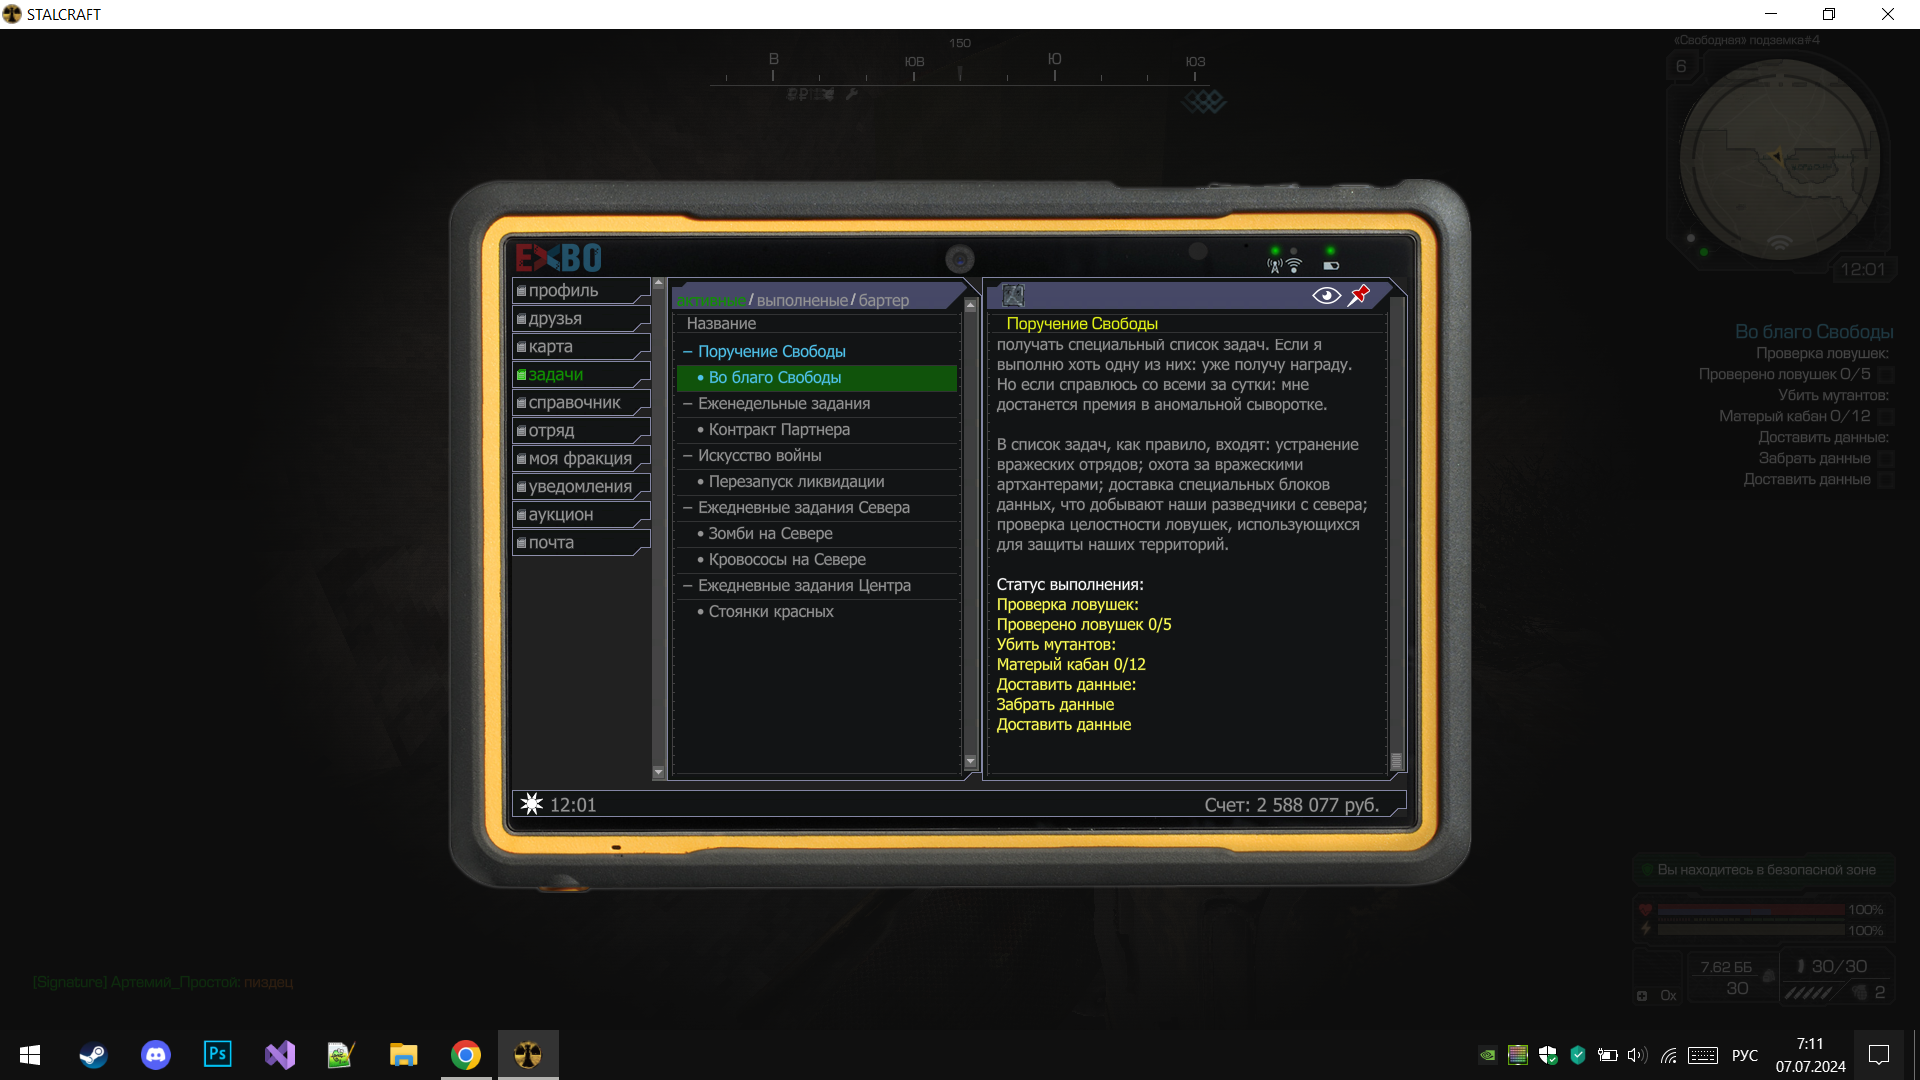Collapse the Поручение Свободы group

coord(688,352)
